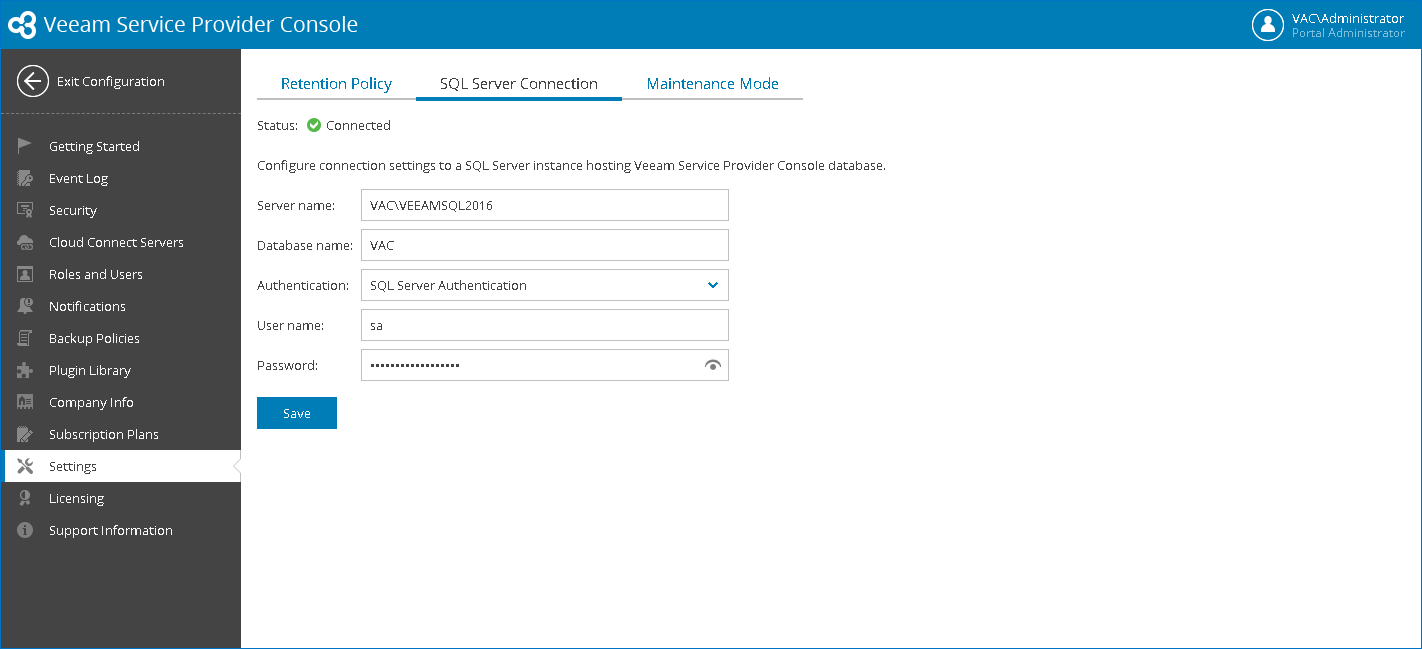Click the Plugin Library puzzle icon
The height and width of the screenshot is (649, 1422).
(25, 370)
